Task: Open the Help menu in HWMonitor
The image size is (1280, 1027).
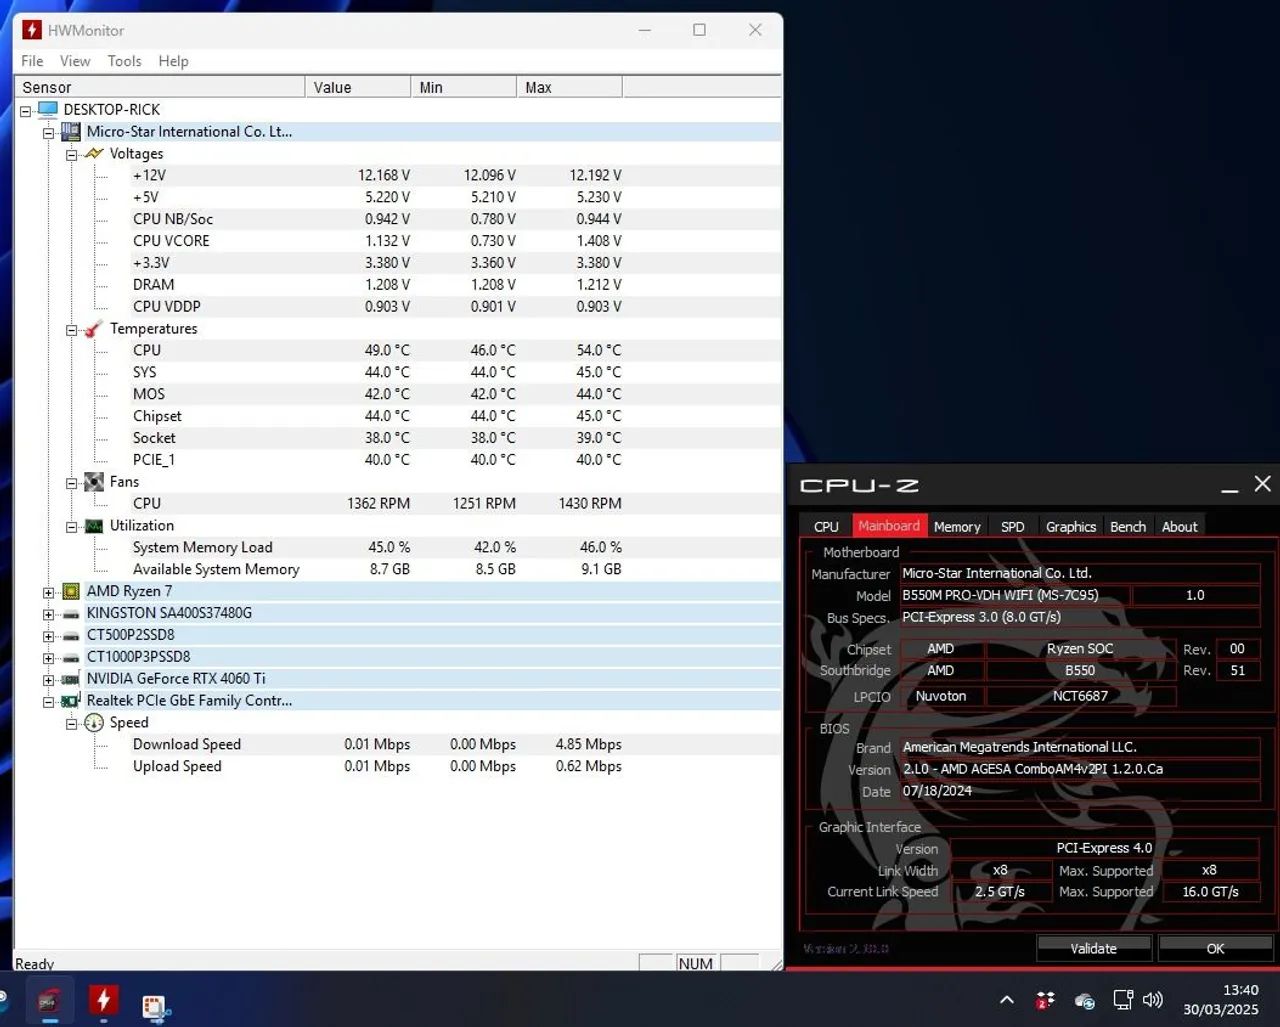Action: [x=173, y=61]
